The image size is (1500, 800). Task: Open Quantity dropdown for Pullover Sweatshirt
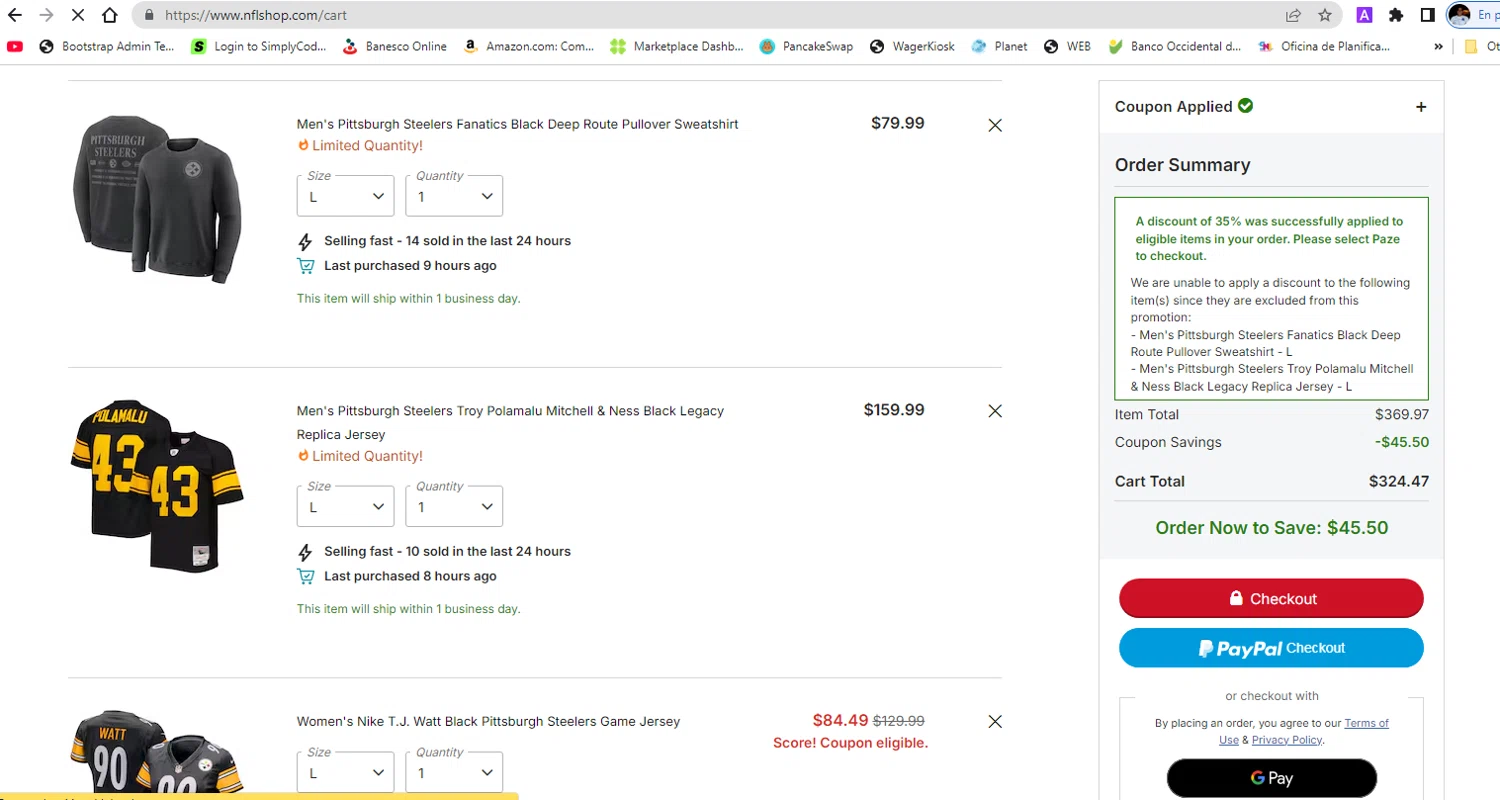(x=454, y=196)
